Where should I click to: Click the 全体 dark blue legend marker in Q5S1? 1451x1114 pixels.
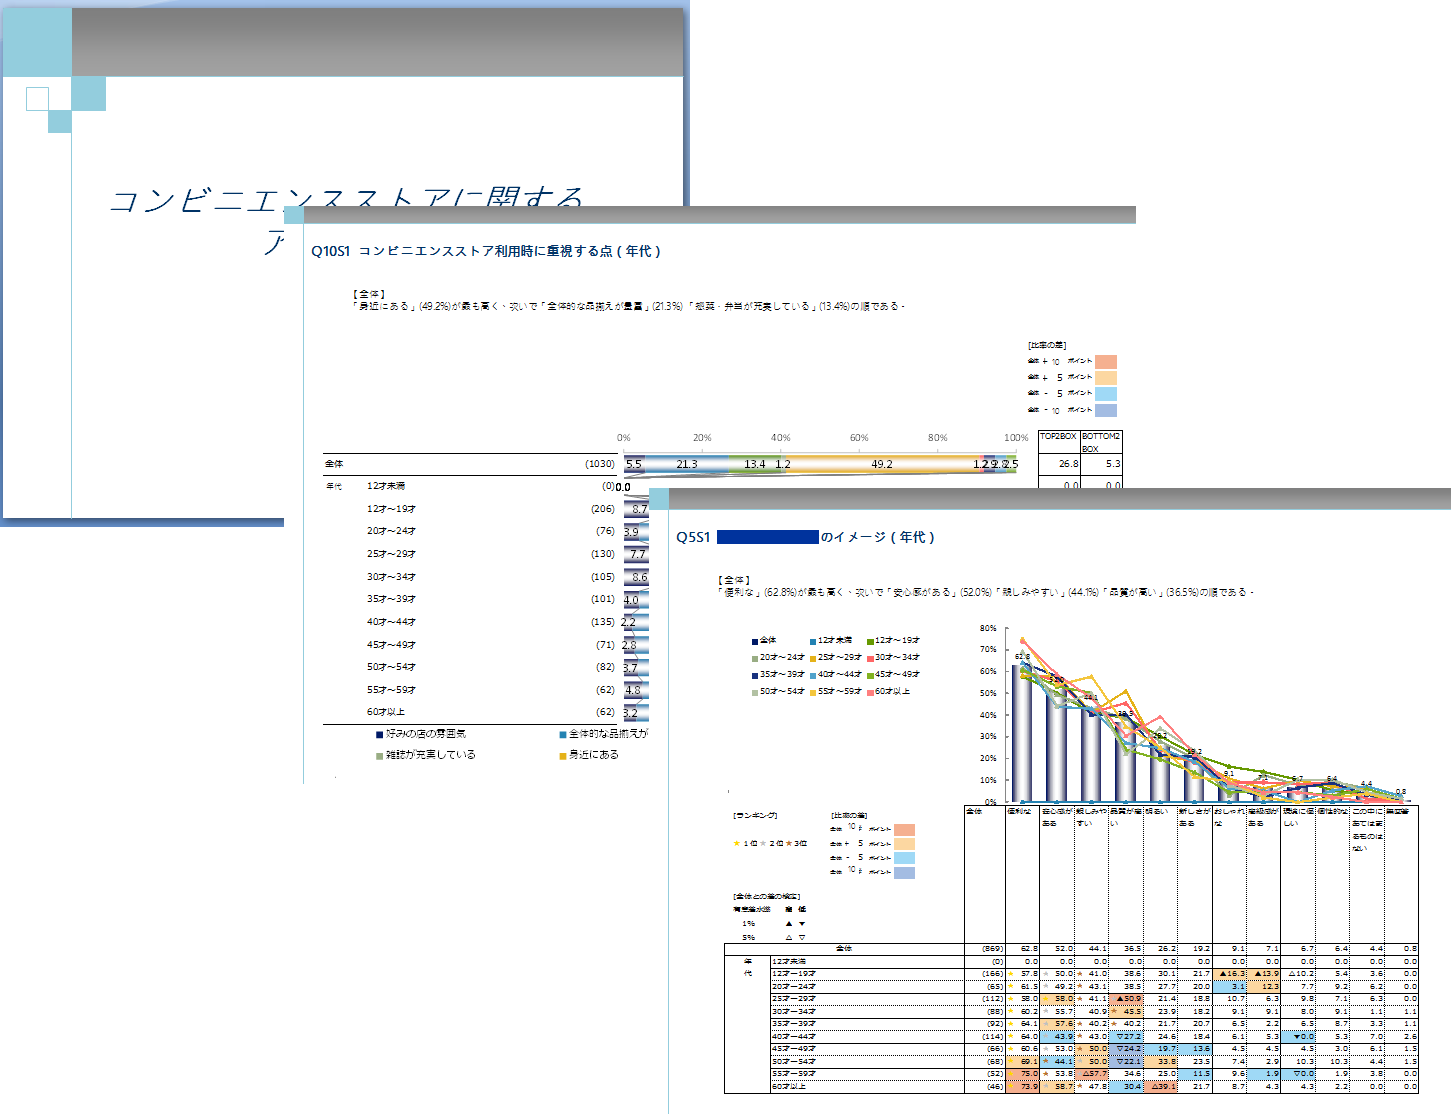point(755,641)
